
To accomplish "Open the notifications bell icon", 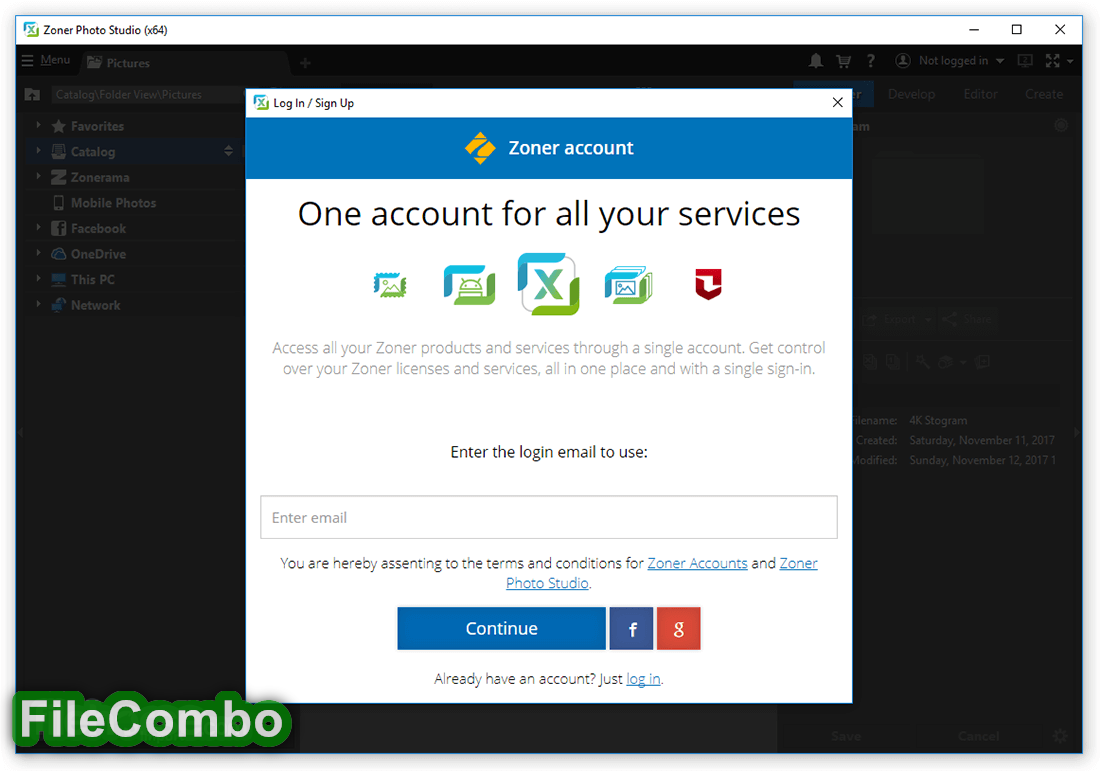I will (815, 61).
